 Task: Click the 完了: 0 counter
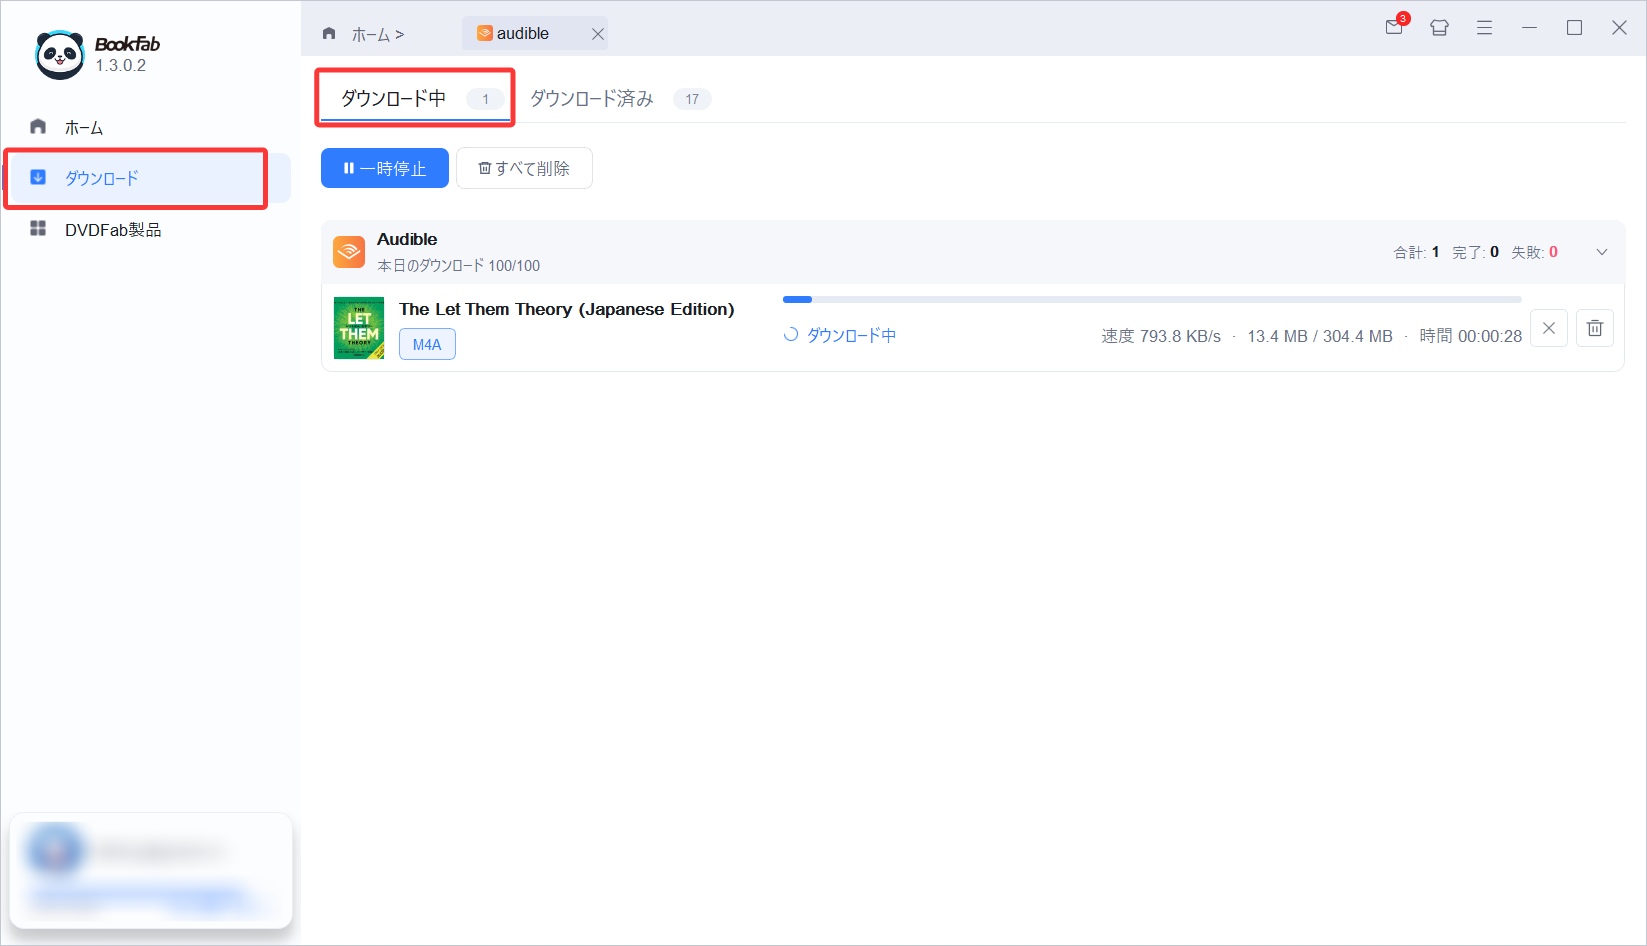[x=1475, y=252]
